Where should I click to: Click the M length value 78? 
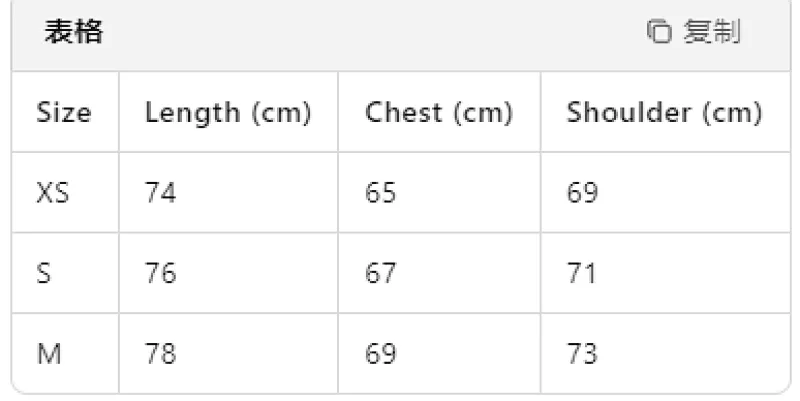coord(161,354)
